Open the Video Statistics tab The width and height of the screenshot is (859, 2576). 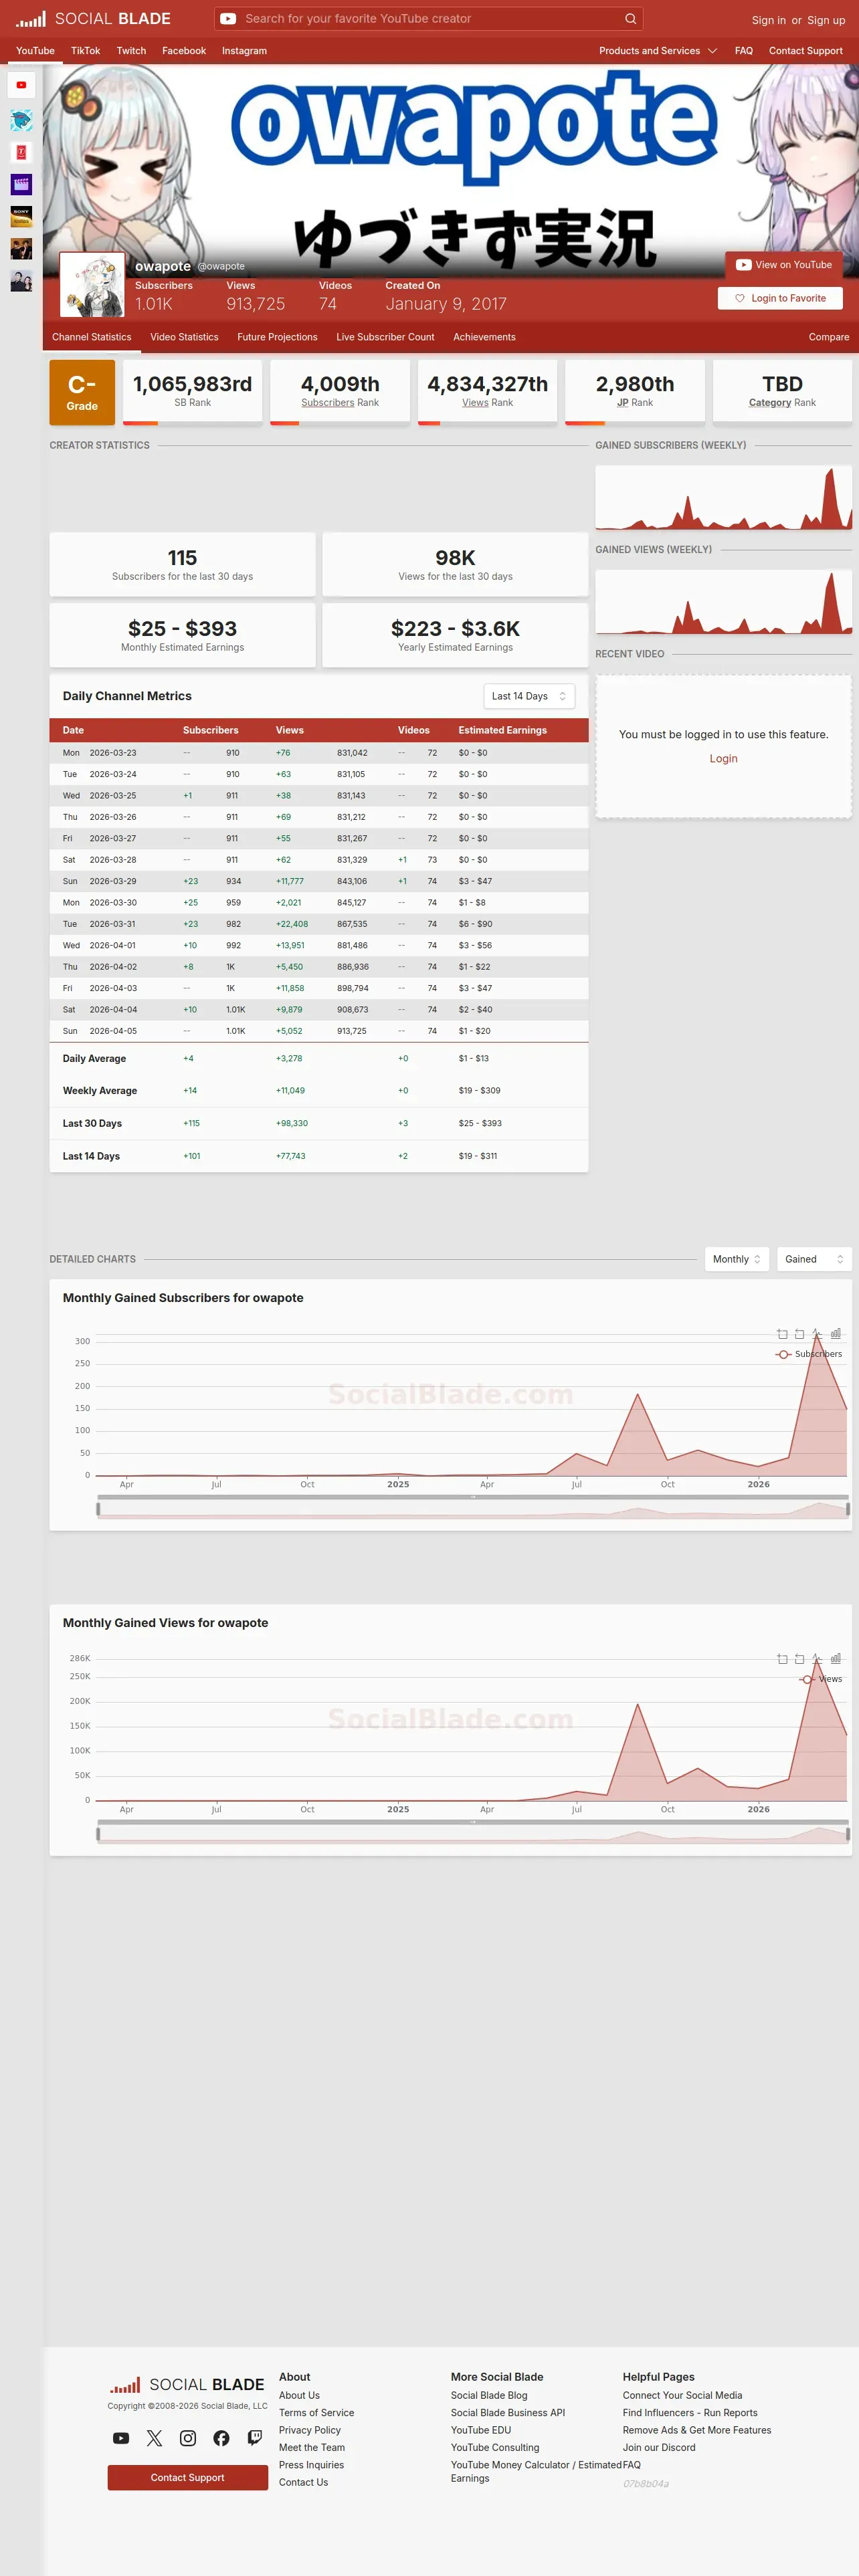point(184,337)
